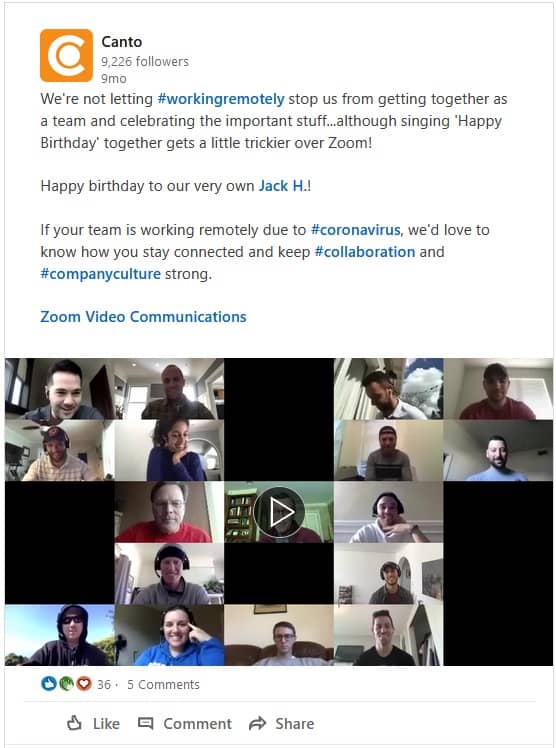Open the 36 reactions count

[103, 685]
